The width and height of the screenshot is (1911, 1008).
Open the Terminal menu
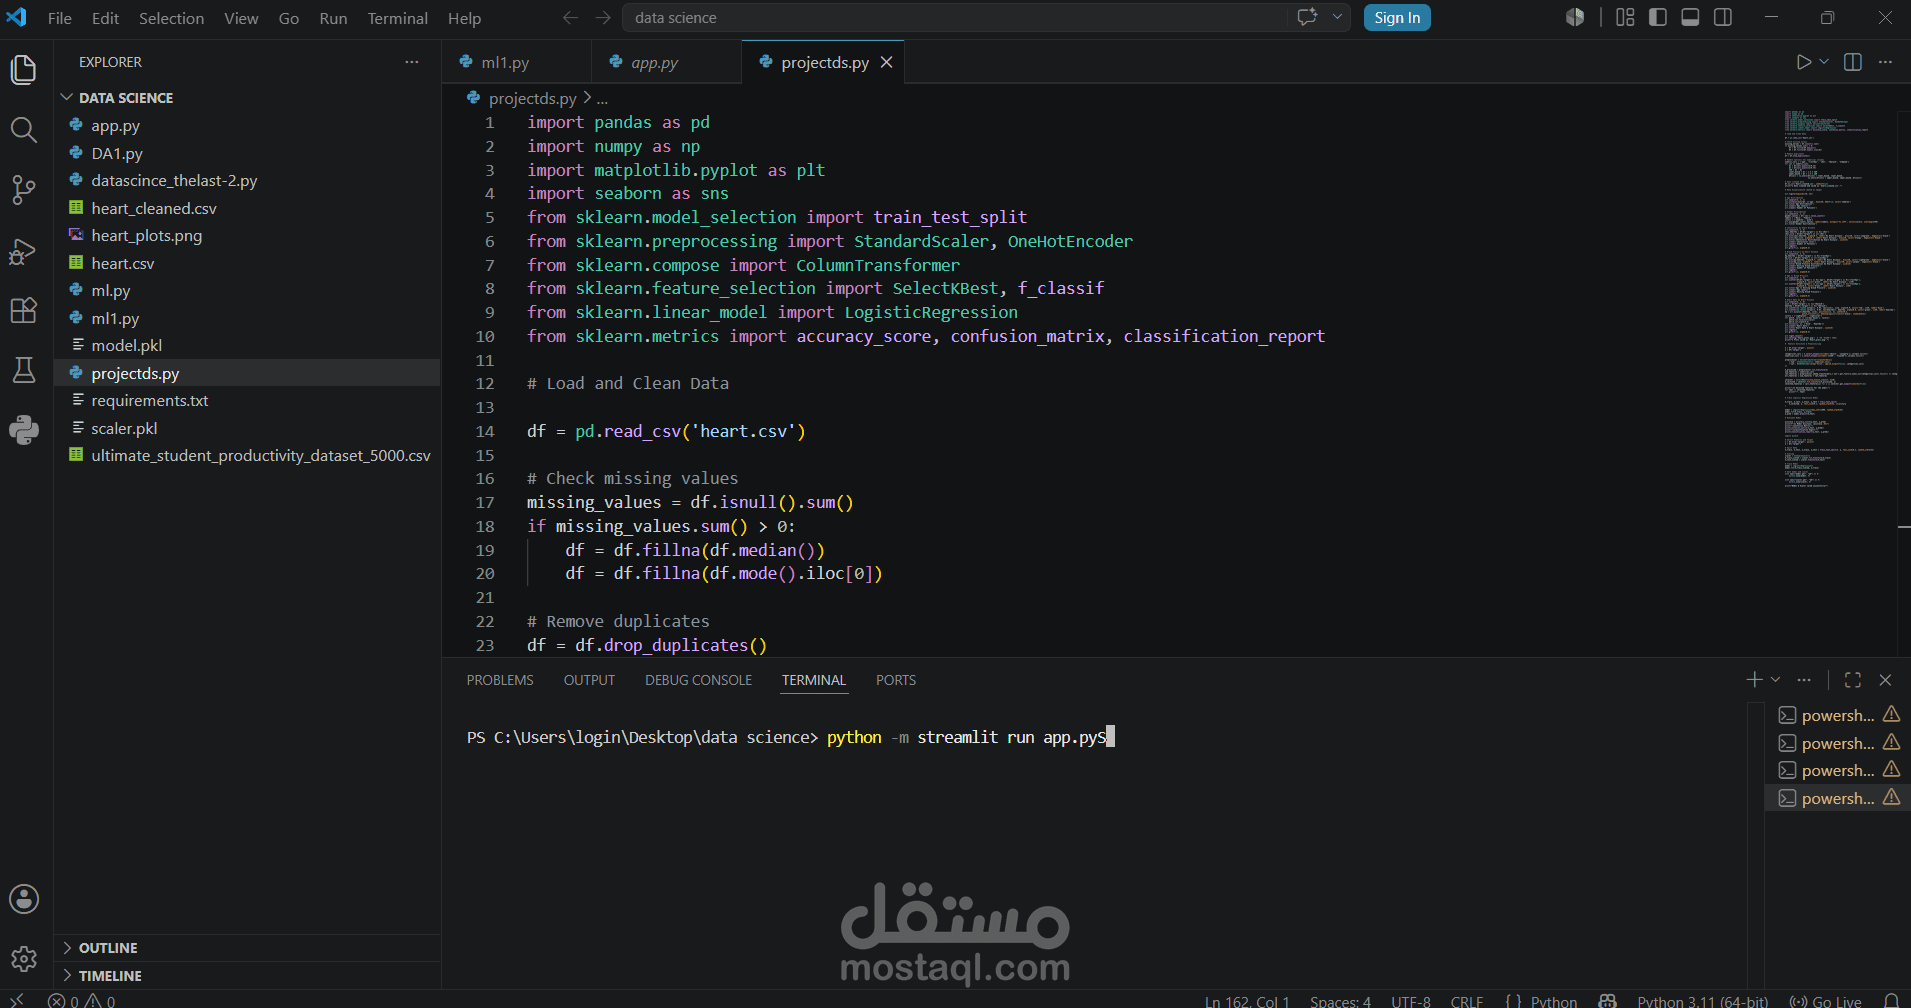point(397,18)
